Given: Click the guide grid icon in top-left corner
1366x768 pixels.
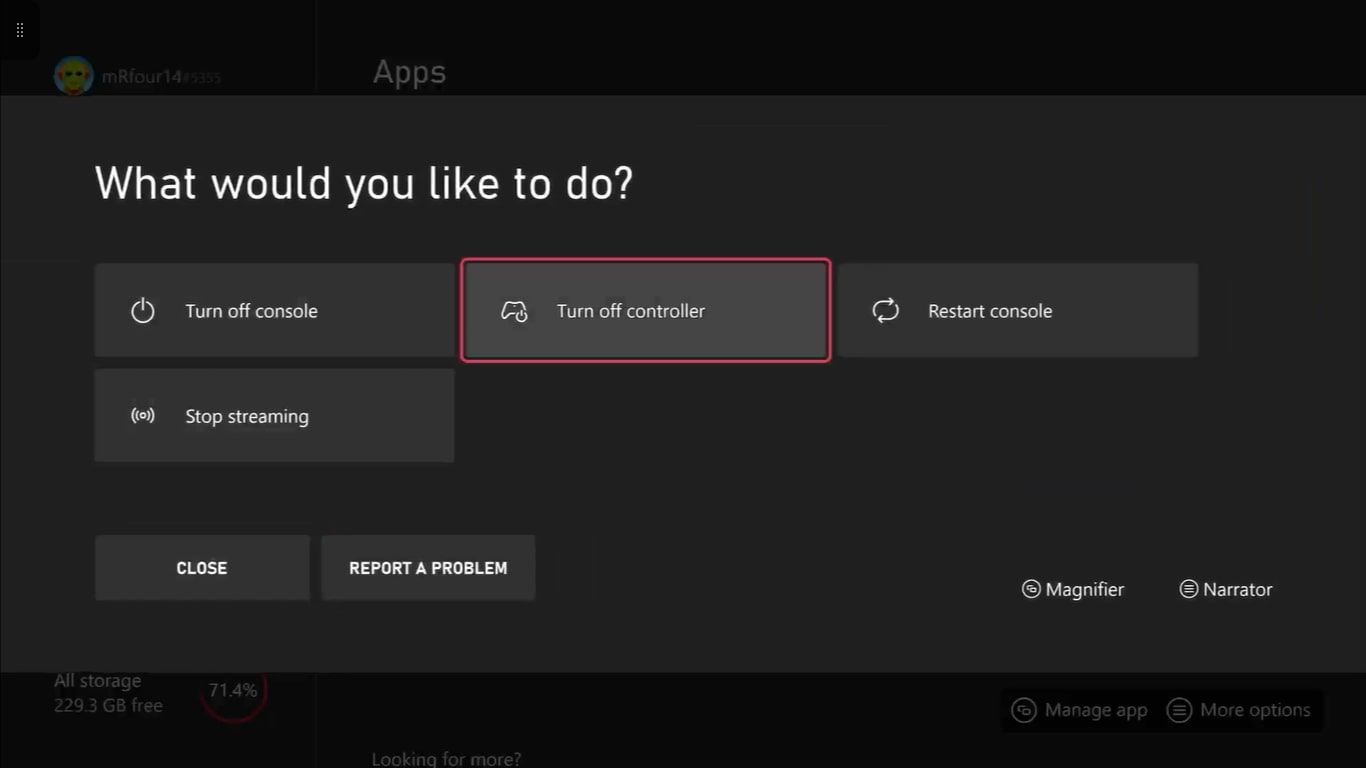Looking at the screenshot, I should coord(19,29).
